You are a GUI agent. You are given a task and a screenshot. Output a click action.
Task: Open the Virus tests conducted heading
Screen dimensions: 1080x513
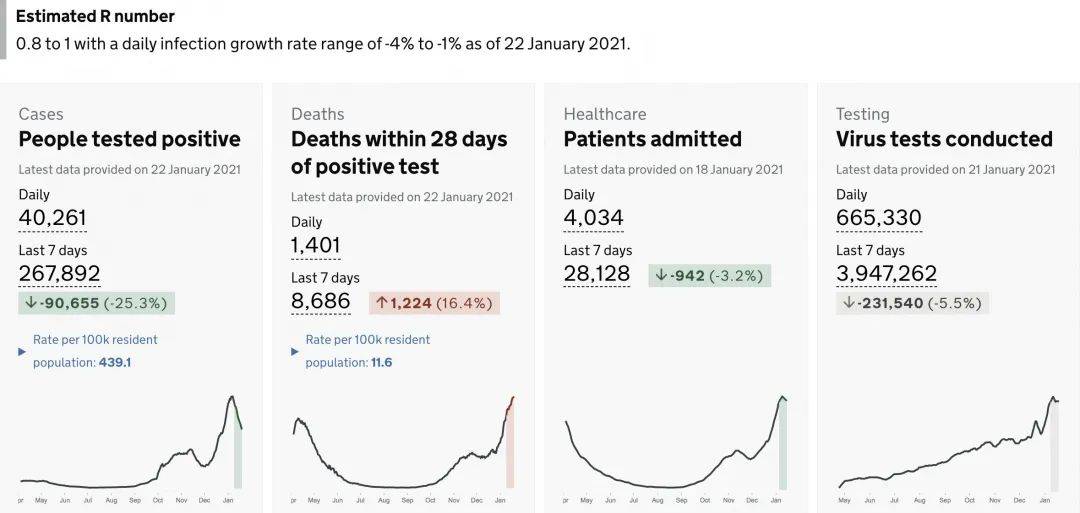tap(944, 139)
